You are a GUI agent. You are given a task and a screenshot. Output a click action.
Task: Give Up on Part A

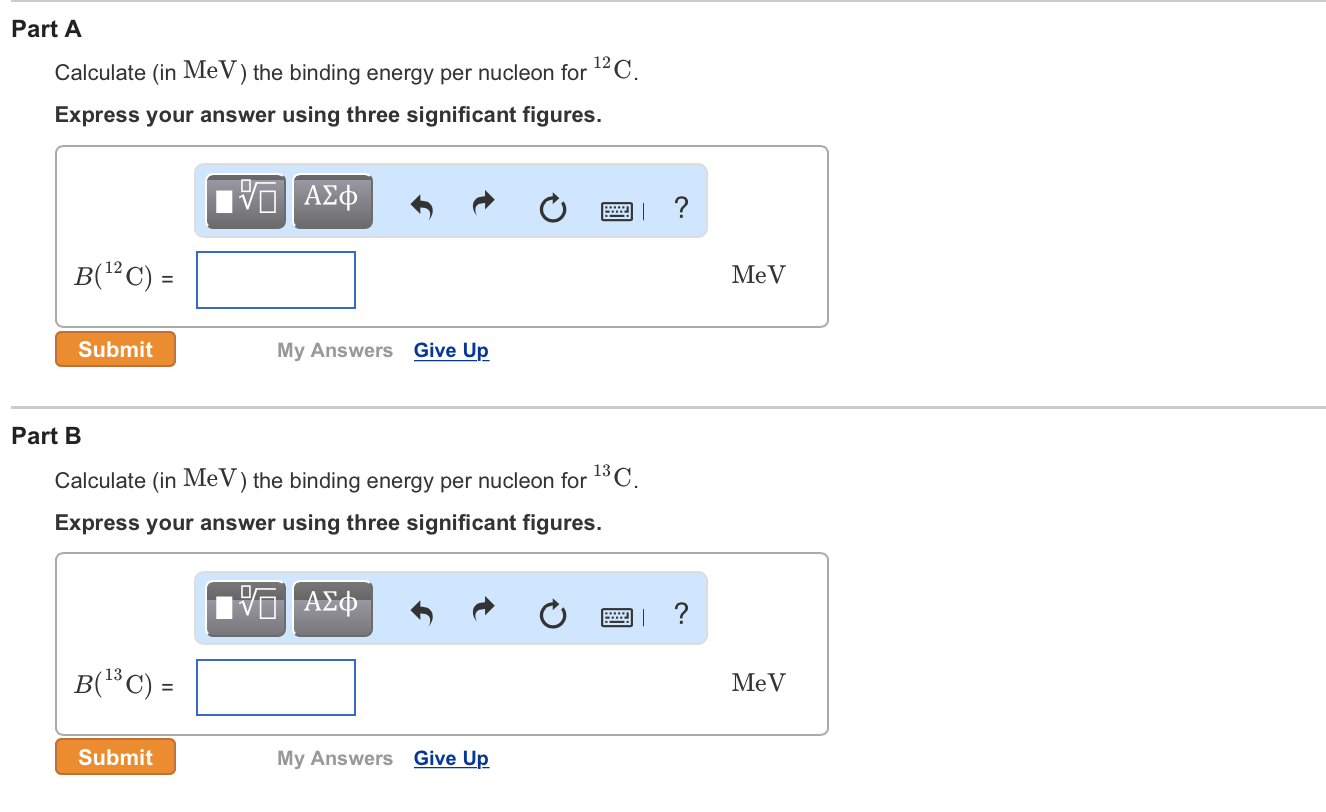(451, 350)
